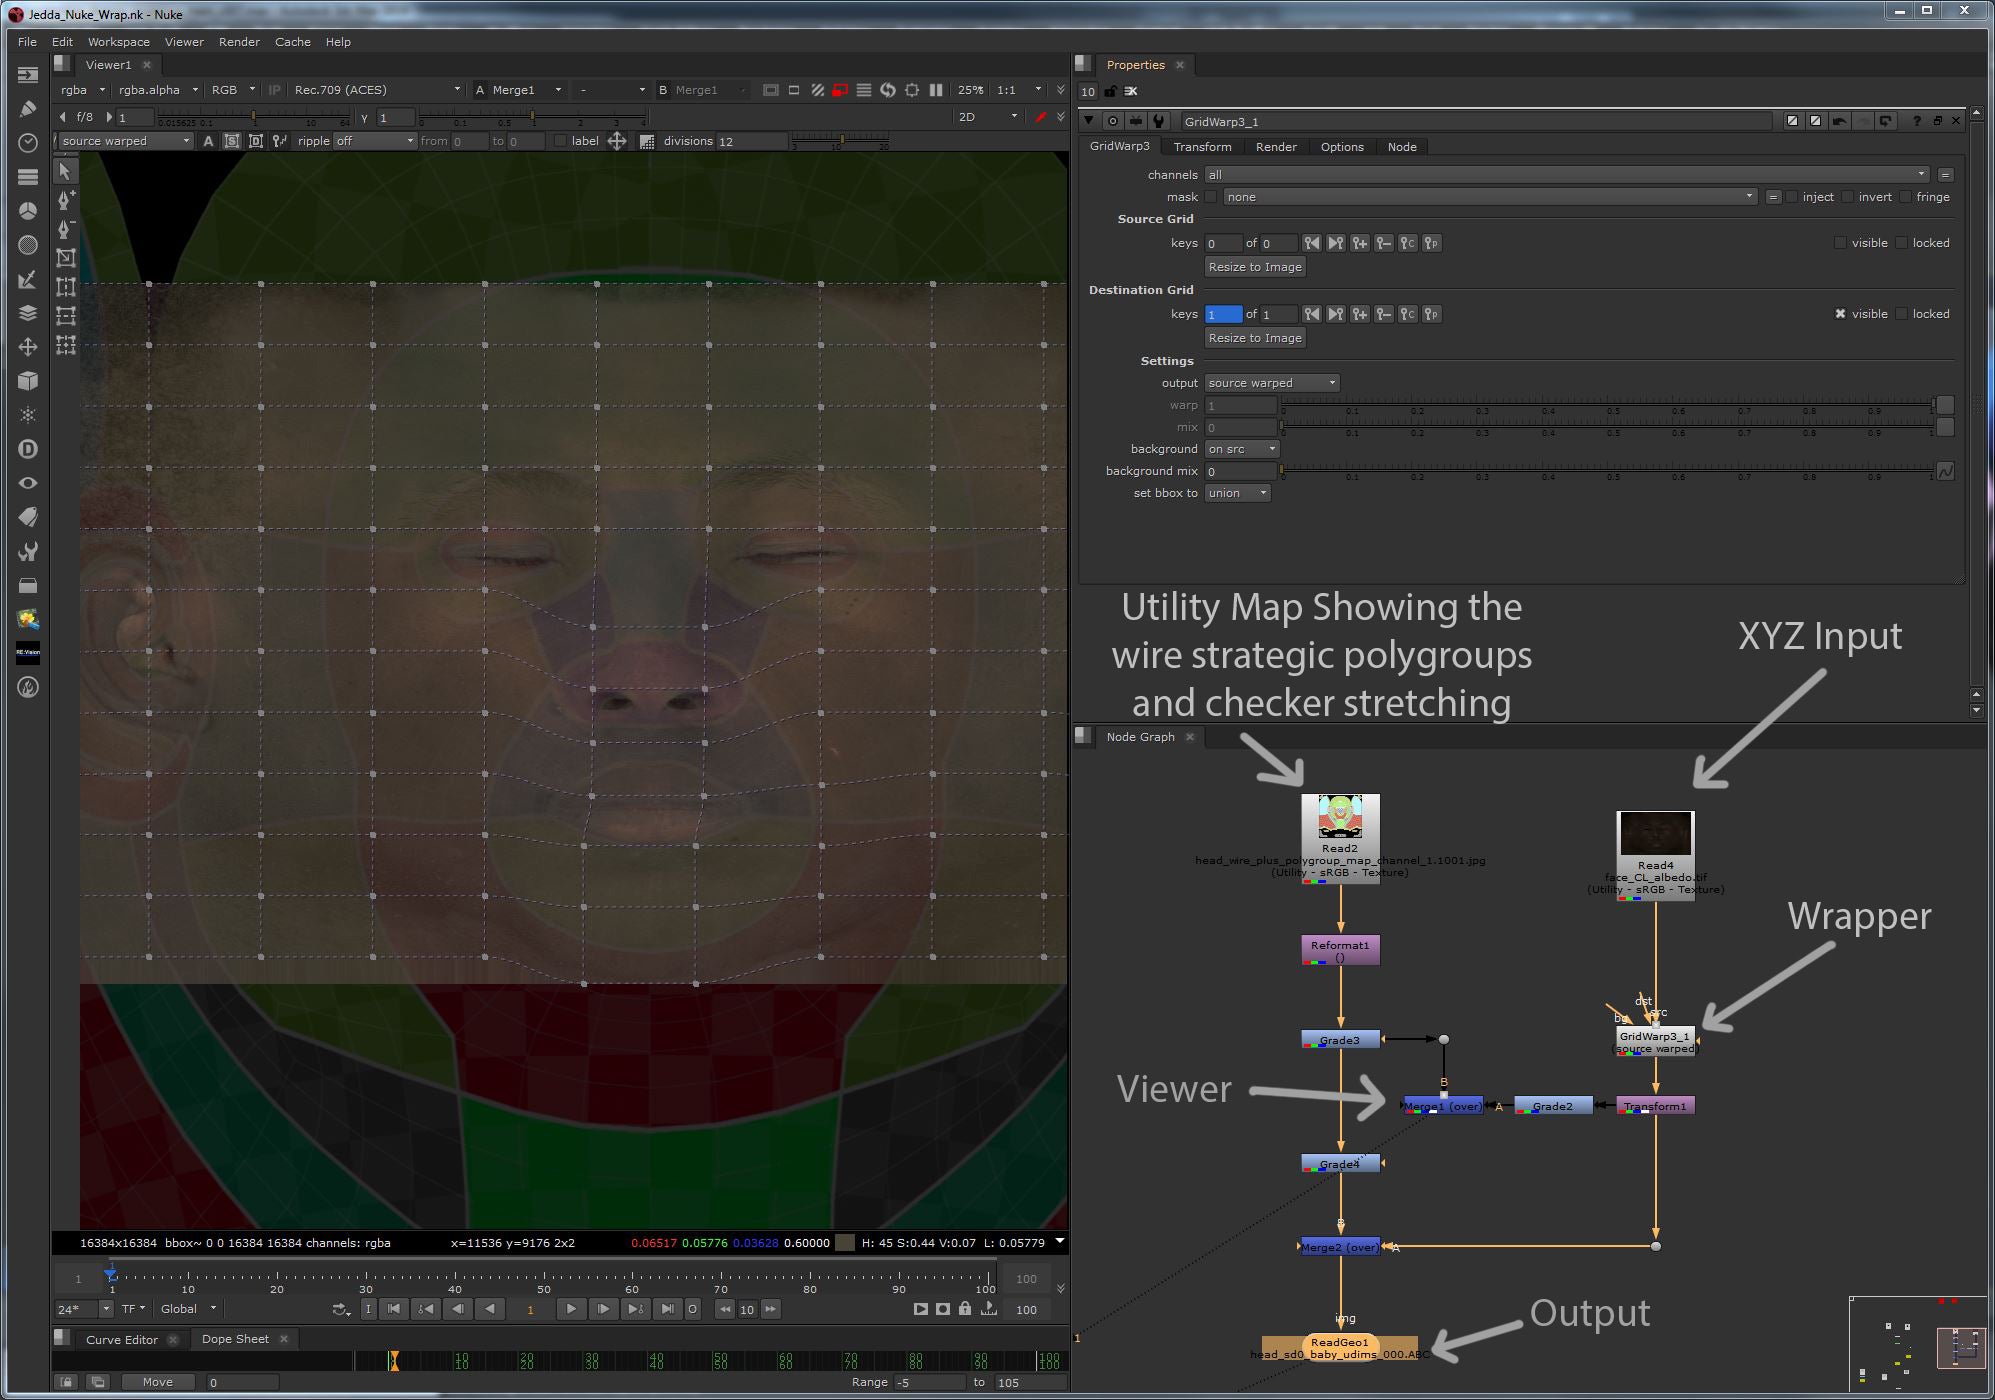Click the viewer pause icon
Viewport: 1995px width, 1400px height.
[936, 90]
